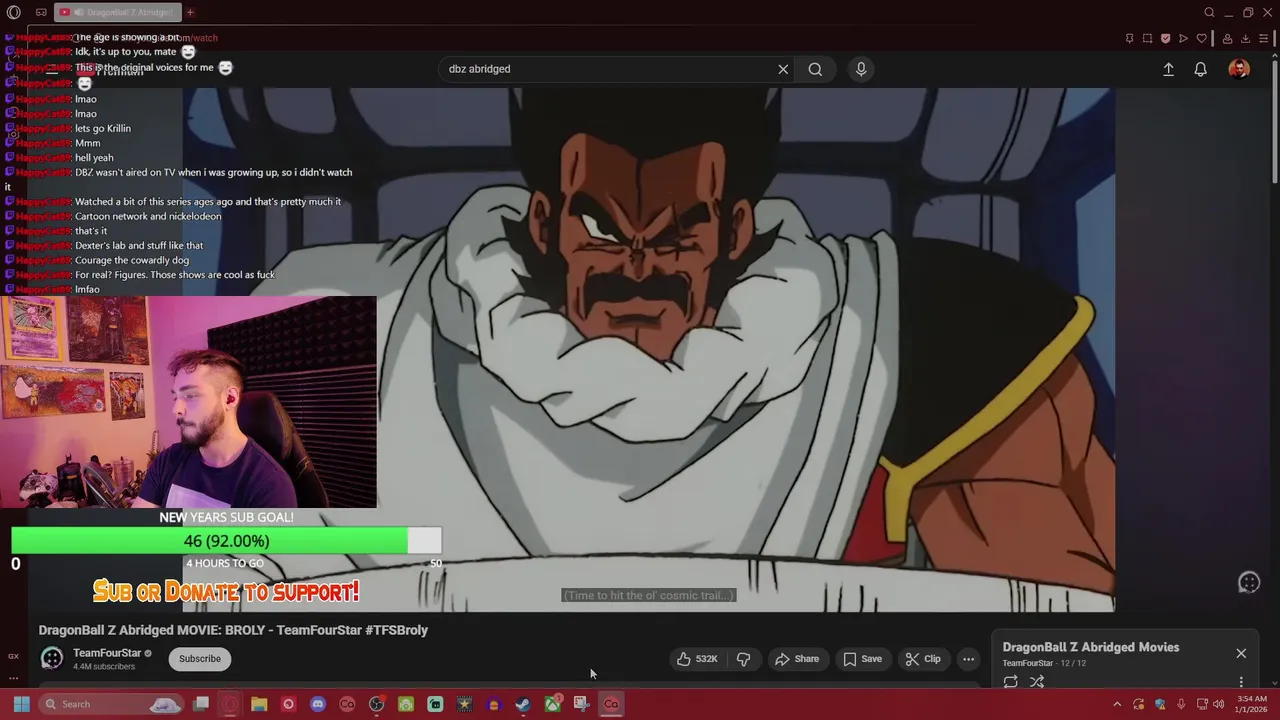1280x720 pixels.
Task: Take a browser snapshot
Action: pos(1148,38)
